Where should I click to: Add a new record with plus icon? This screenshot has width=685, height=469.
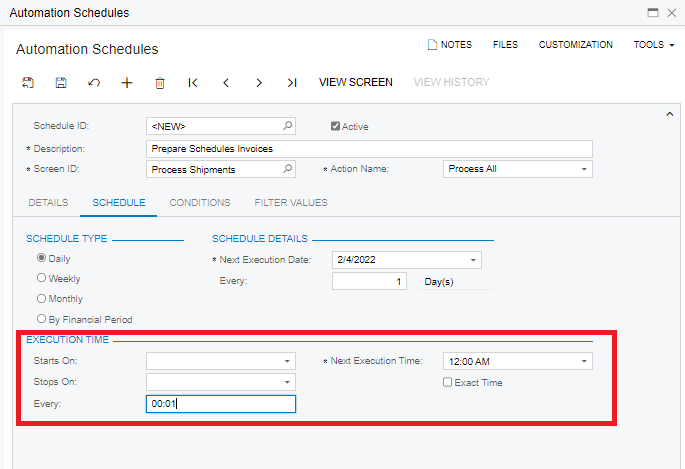(127, 83)
